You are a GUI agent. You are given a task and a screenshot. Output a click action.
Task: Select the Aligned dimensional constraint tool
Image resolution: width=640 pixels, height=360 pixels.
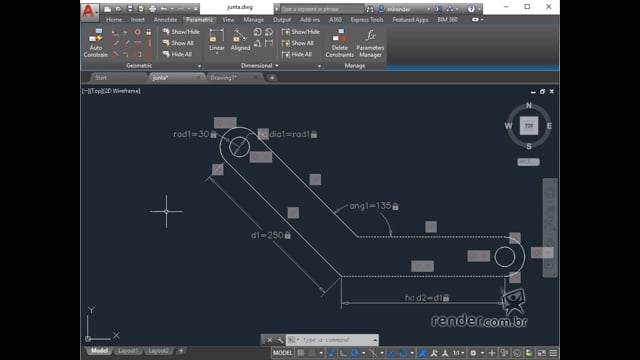click(240, 40)
